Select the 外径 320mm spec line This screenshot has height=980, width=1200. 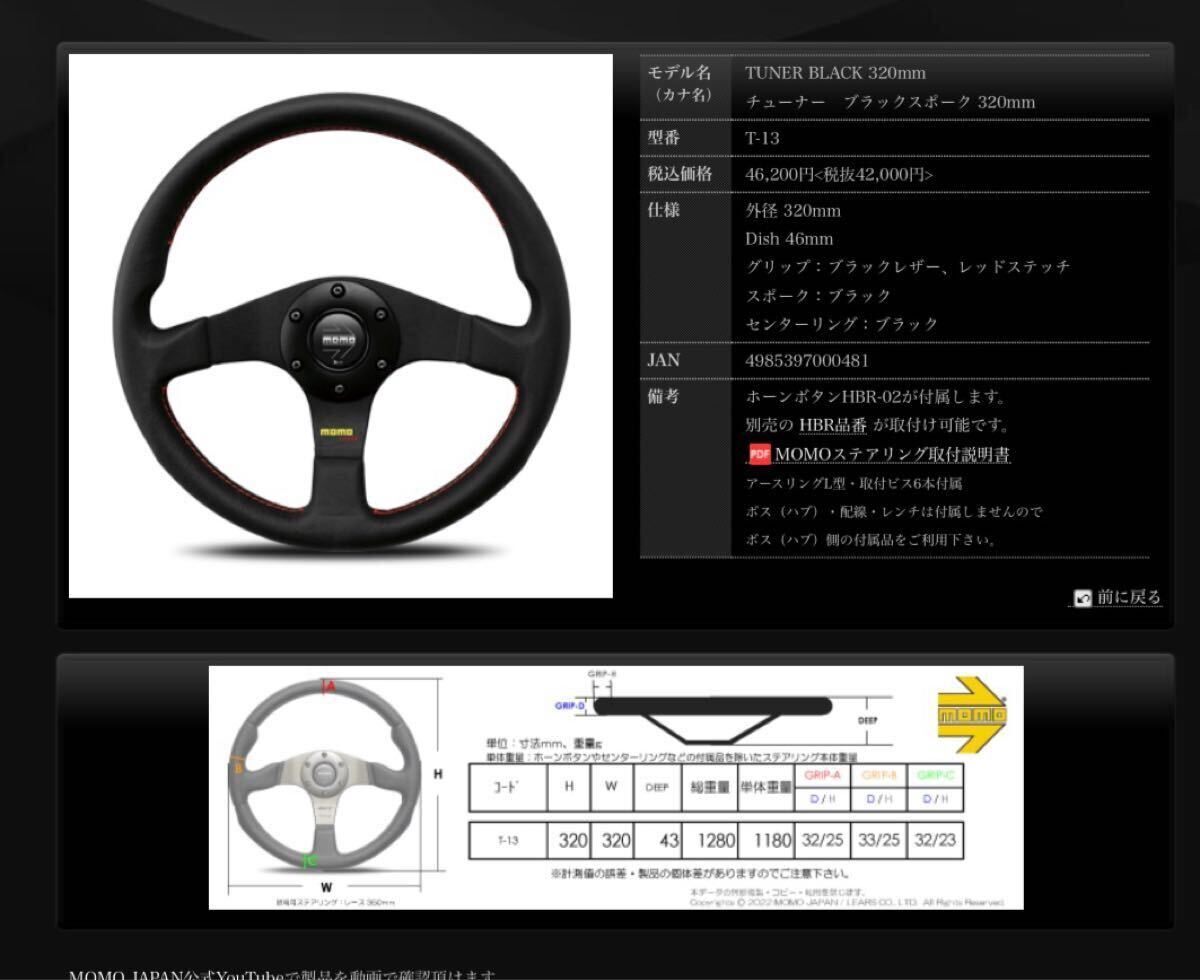pos(794,211)
